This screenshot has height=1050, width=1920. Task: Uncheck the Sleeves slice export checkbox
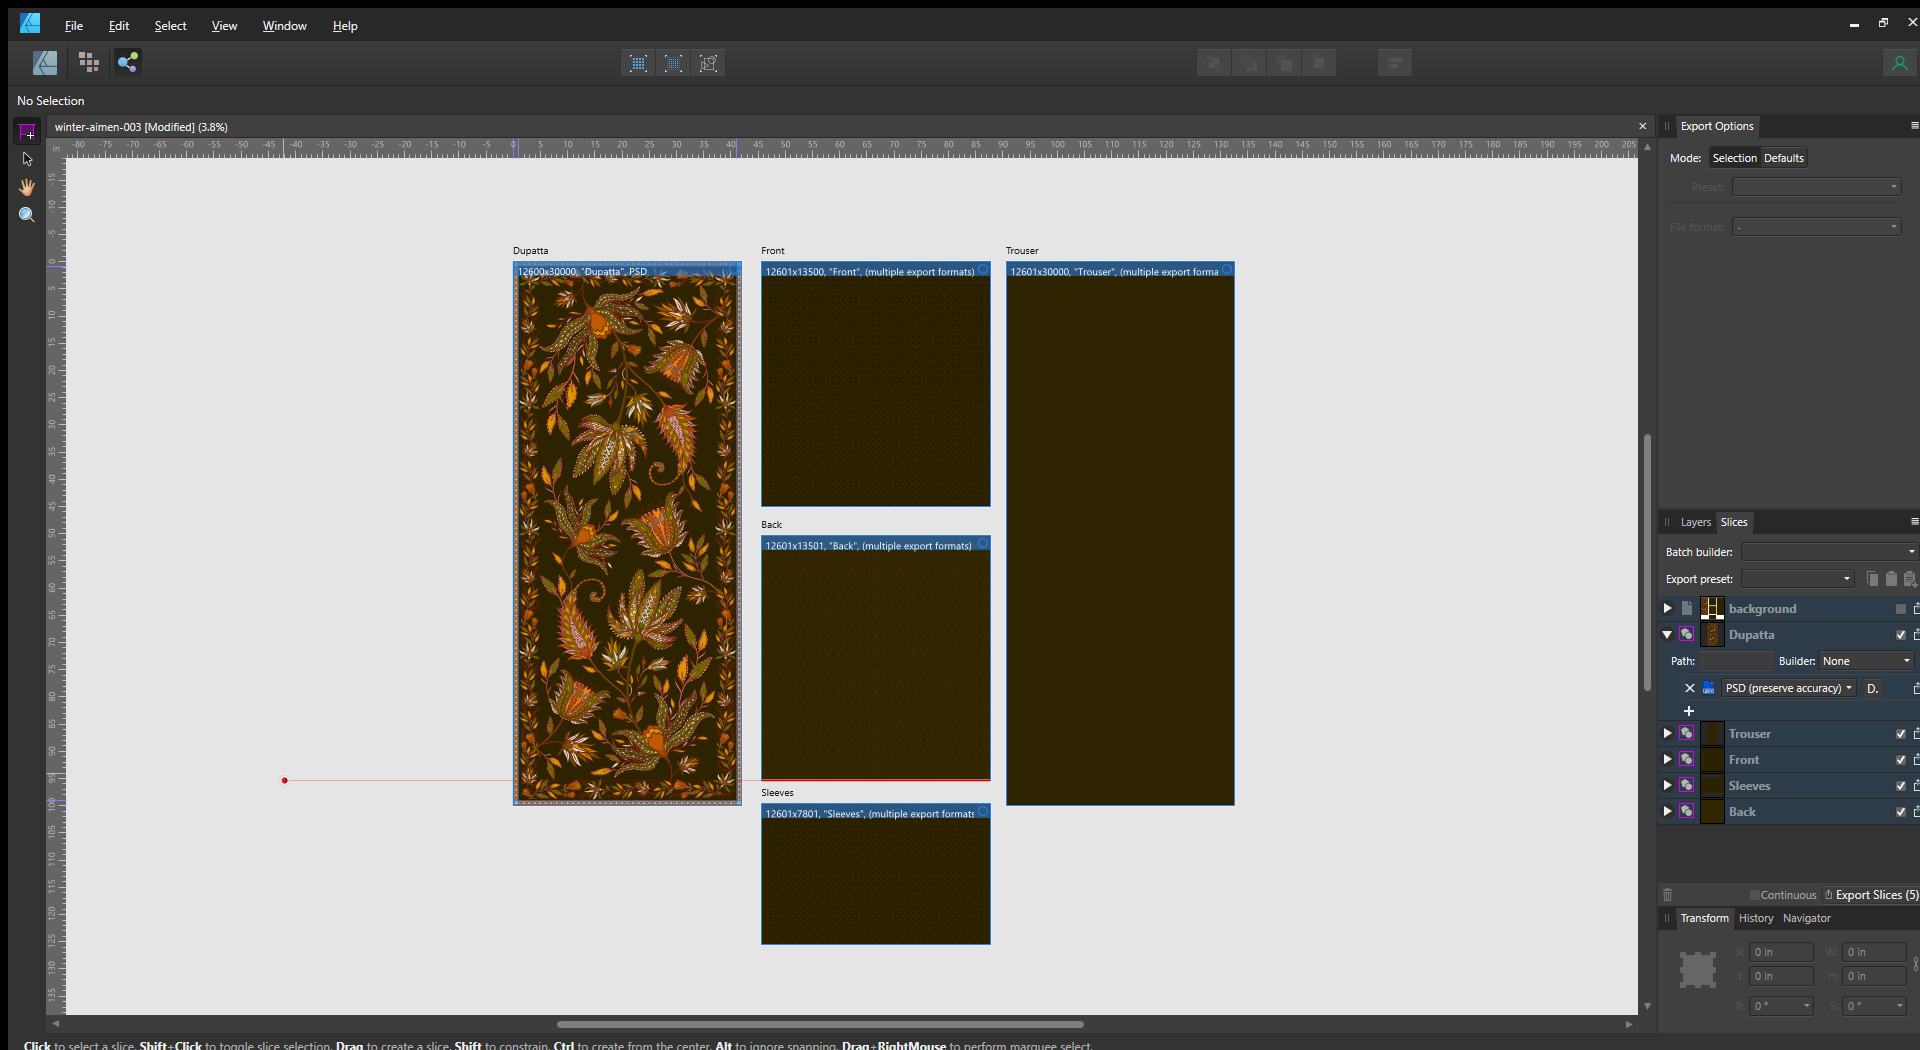pos(1901,786)
